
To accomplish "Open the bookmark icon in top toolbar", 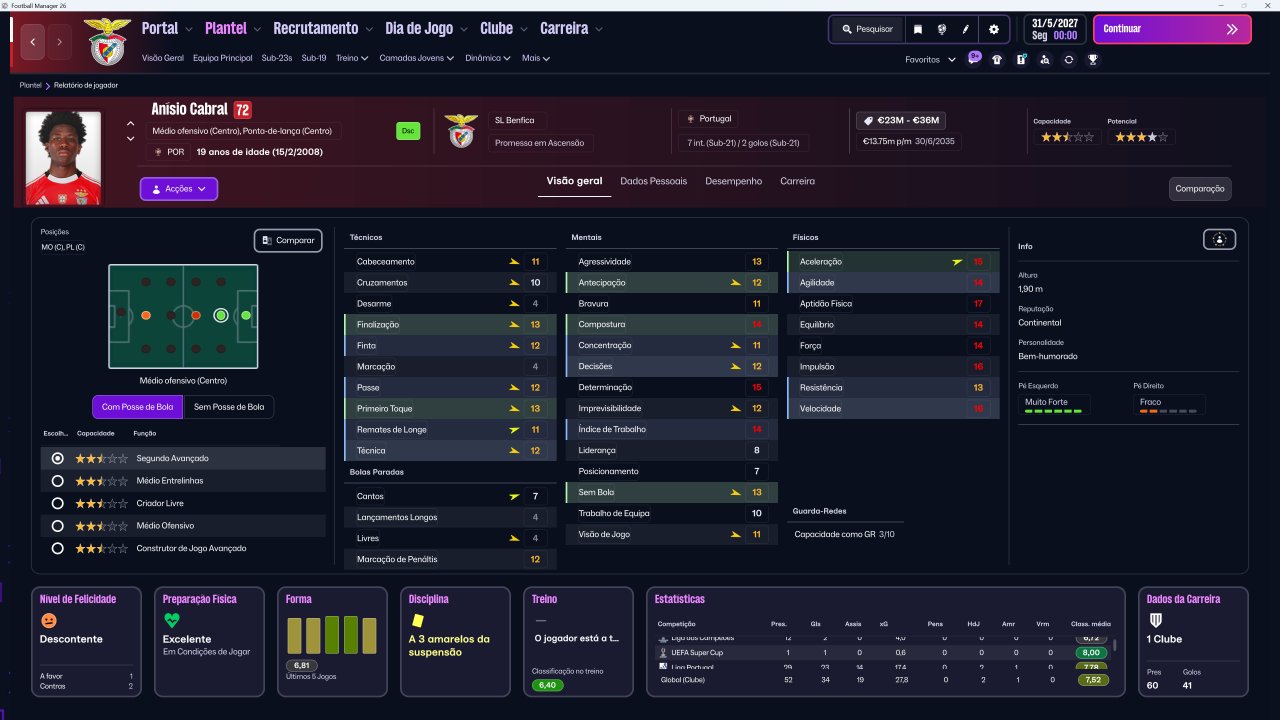I will [x=918, y=29].
